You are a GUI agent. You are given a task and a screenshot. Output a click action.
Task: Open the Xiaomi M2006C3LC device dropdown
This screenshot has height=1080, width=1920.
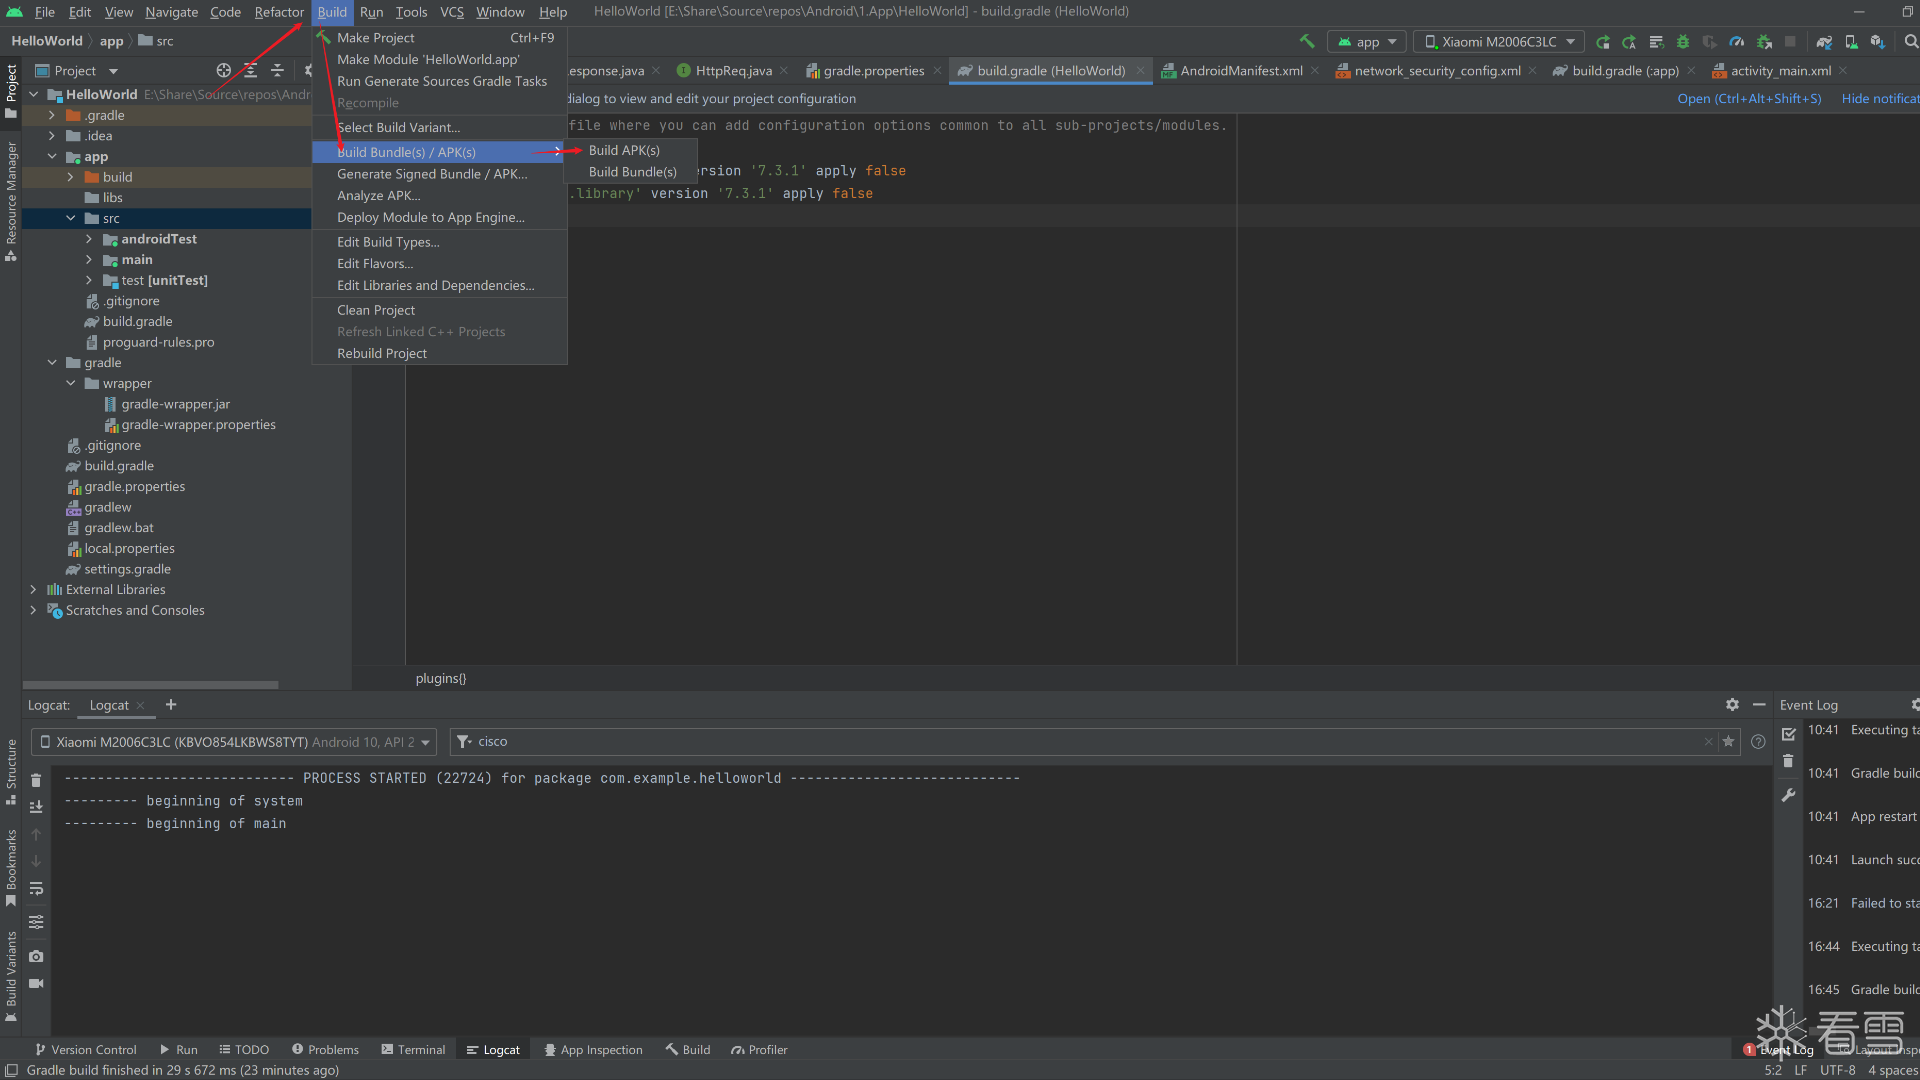(x=1498, y=42)
